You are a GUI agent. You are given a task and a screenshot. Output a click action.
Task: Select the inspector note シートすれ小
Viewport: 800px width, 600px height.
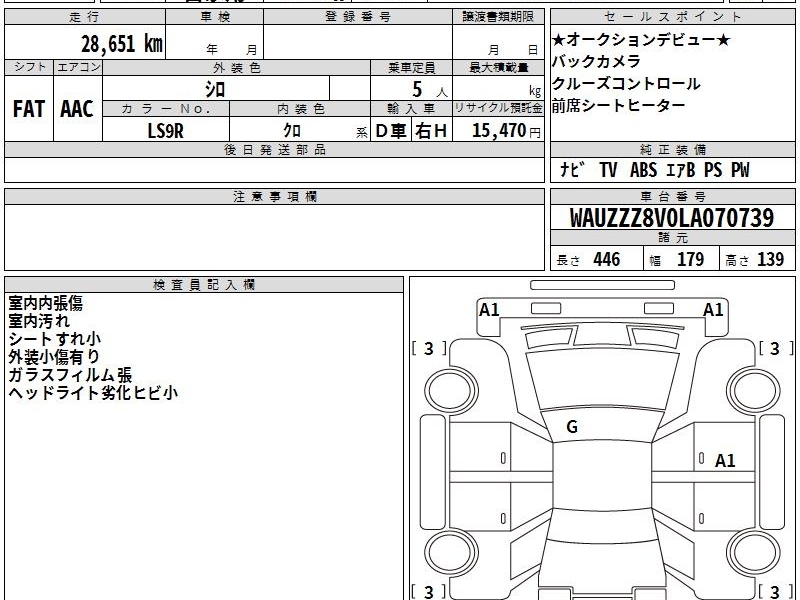[55, 339]
